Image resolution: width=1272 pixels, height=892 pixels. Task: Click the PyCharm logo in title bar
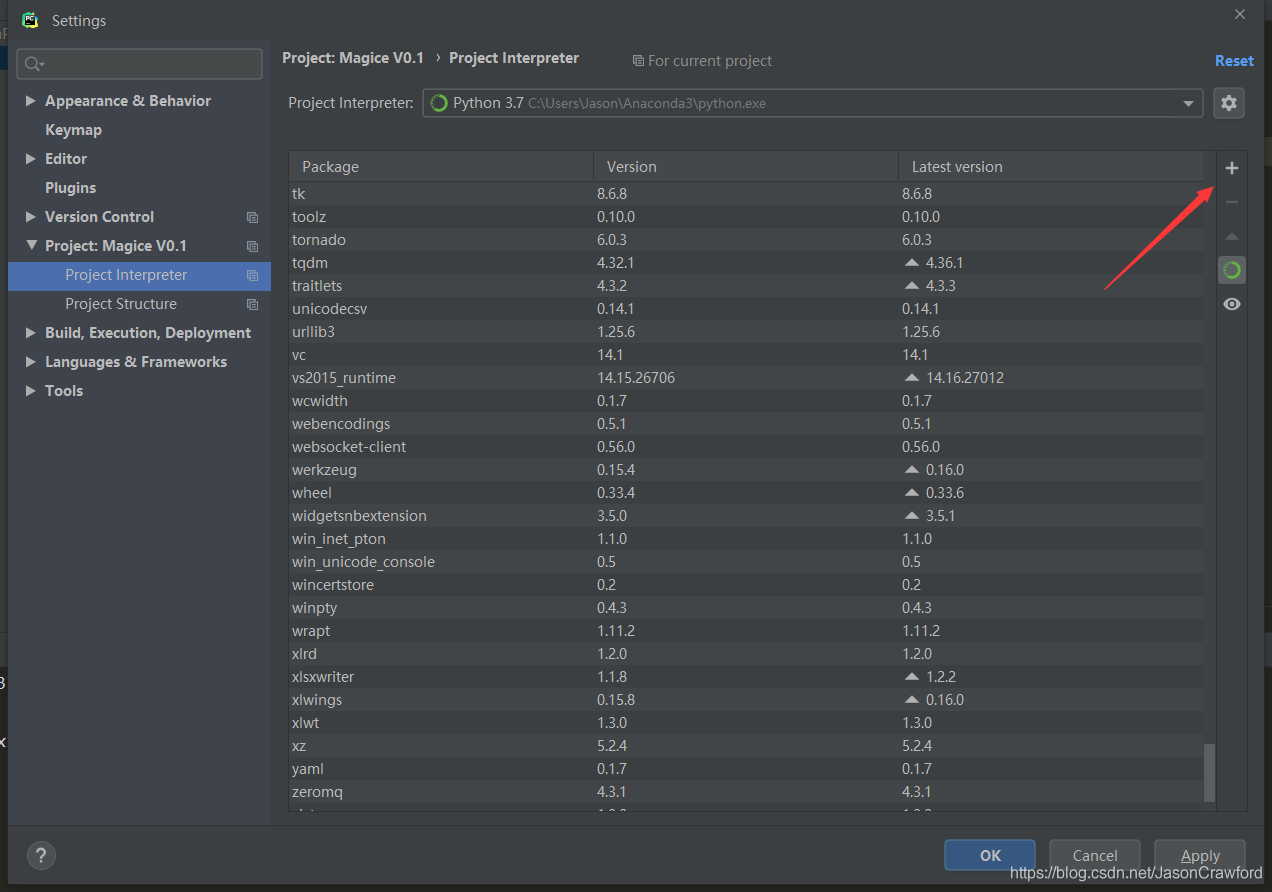30,20
